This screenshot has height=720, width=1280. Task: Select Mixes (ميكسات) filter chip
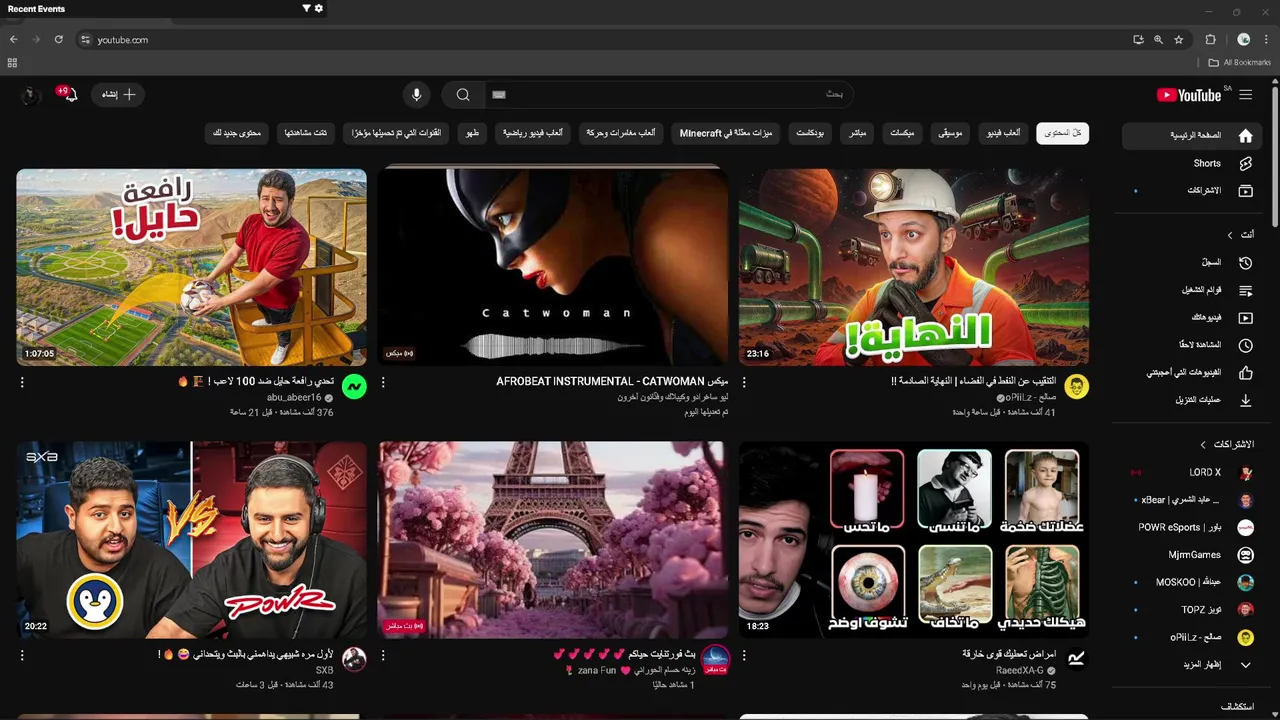point(902,133)
